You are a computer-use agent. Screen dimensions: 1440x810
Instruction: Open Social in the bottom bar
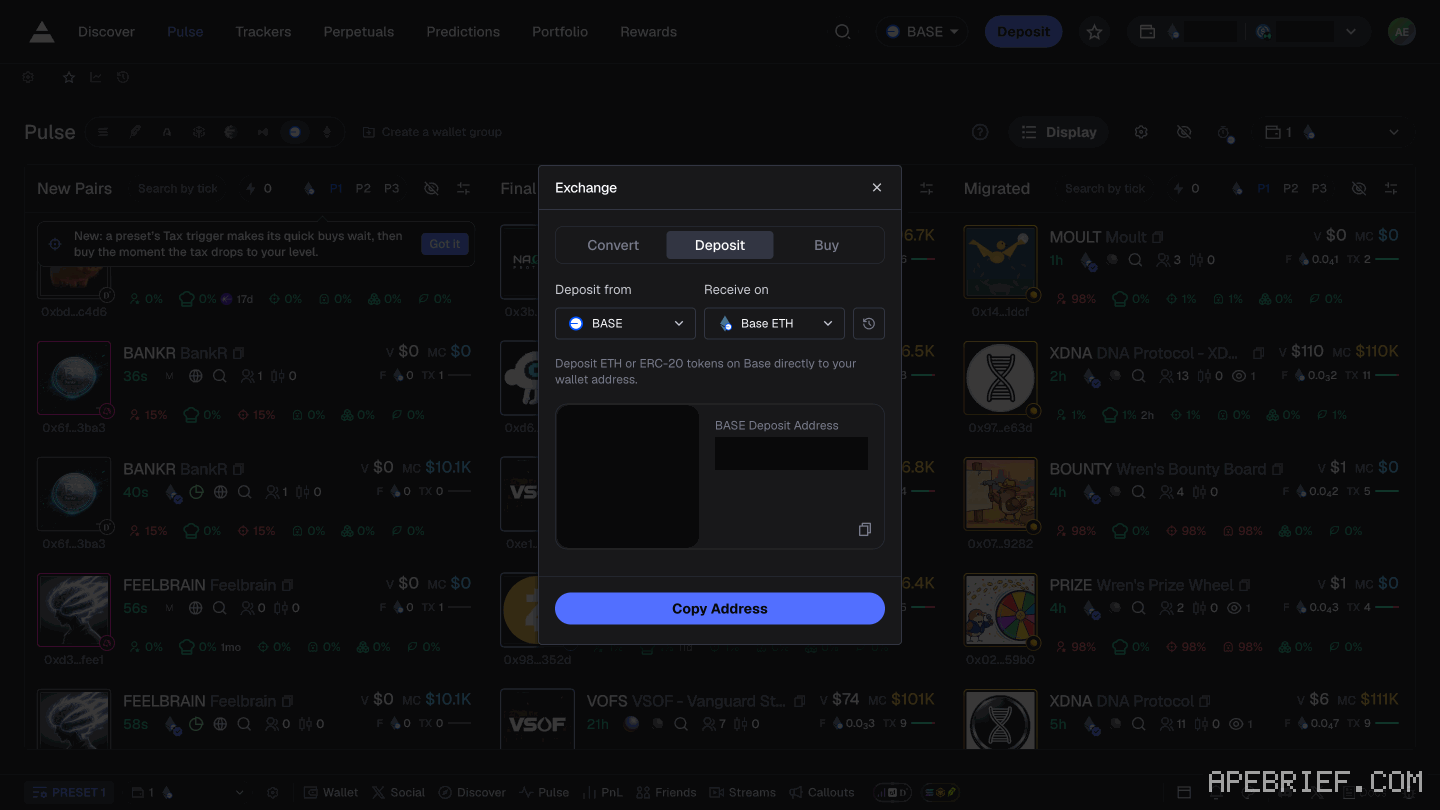click(398, 792)
